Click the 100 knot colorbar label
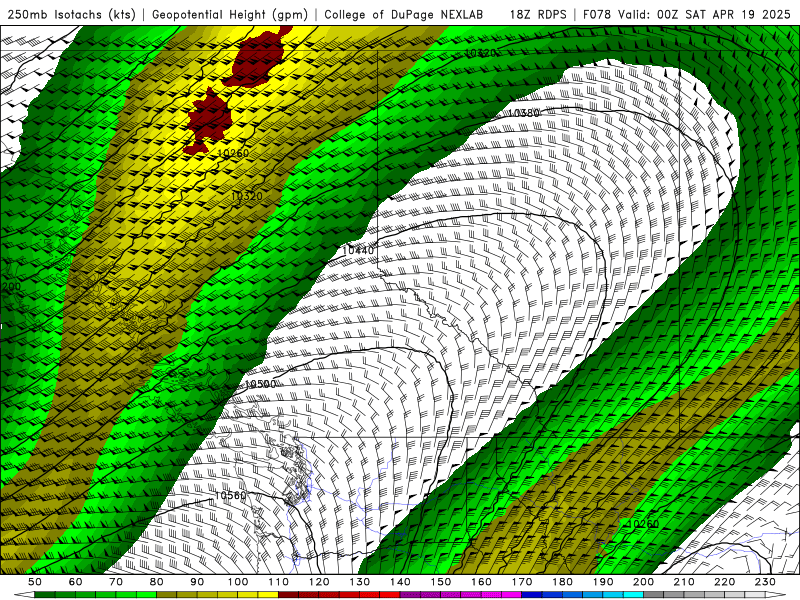Viewport: 800px width, 600px height. point(238,582)
